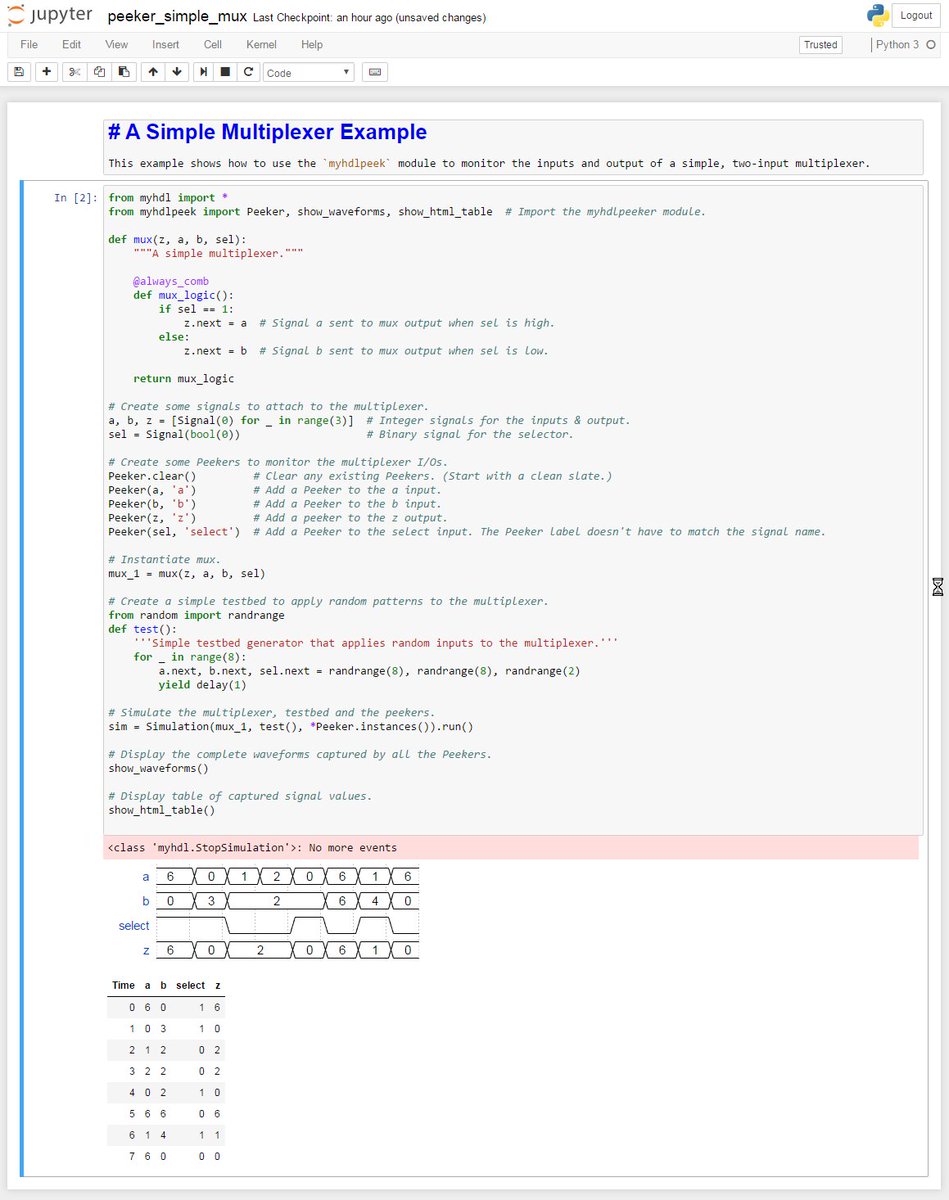
Task: Insert a cell below with plus icon
Action: click(47, 72)
